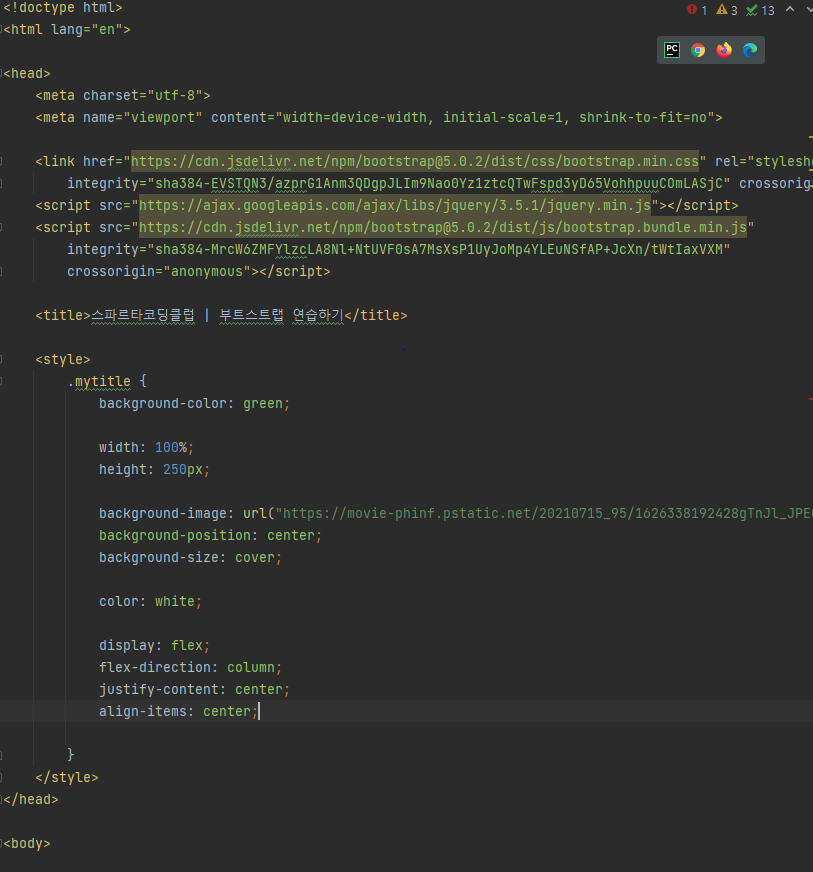Click the red error stripe mark beside background-color
The height and width of the screenshot is (872, 813).
pyautogui.click(x=811, y=399)
